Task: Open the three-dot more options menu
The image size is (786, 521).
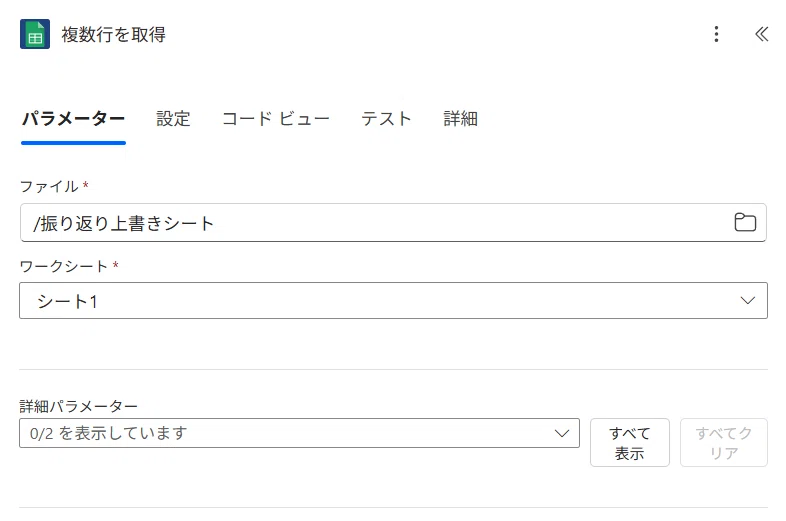Action: [716, 34]
